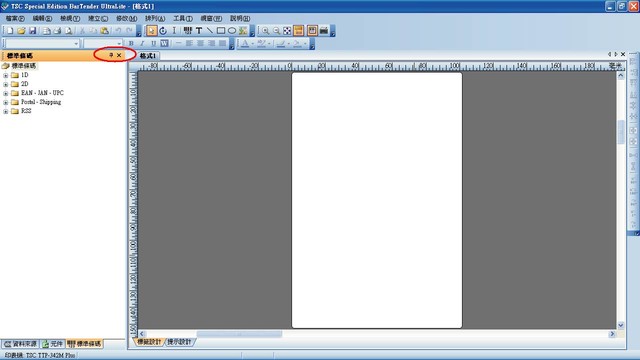640x360 pixels.
Task: Open Print Preview with the magnifier page icon
Action: [x=68, y=31]
